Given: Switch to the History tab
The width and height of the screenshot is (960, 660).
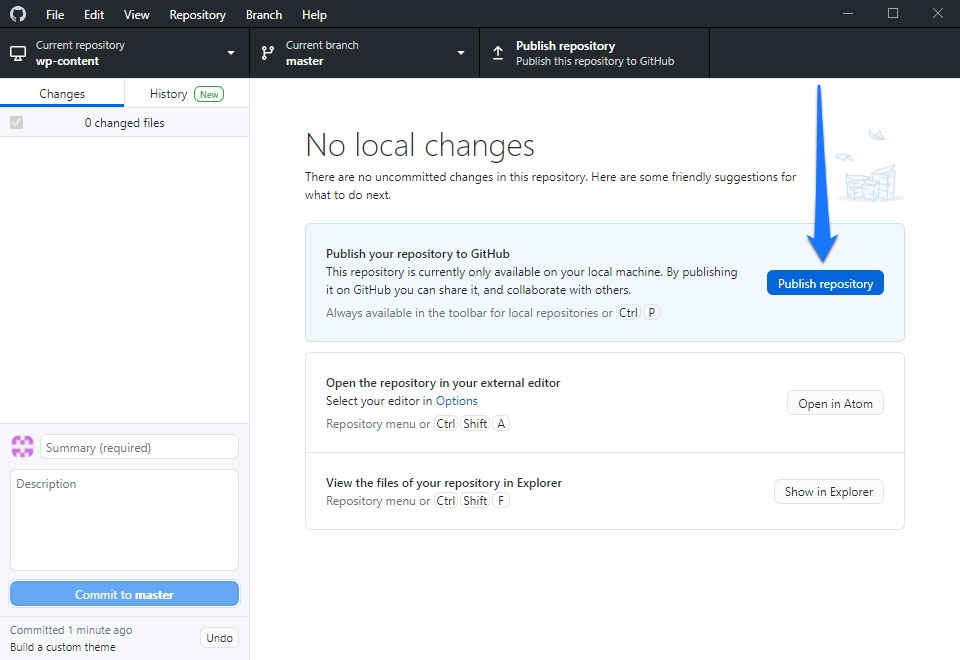Looking at the screenshot, I should [x=168, y=94].
